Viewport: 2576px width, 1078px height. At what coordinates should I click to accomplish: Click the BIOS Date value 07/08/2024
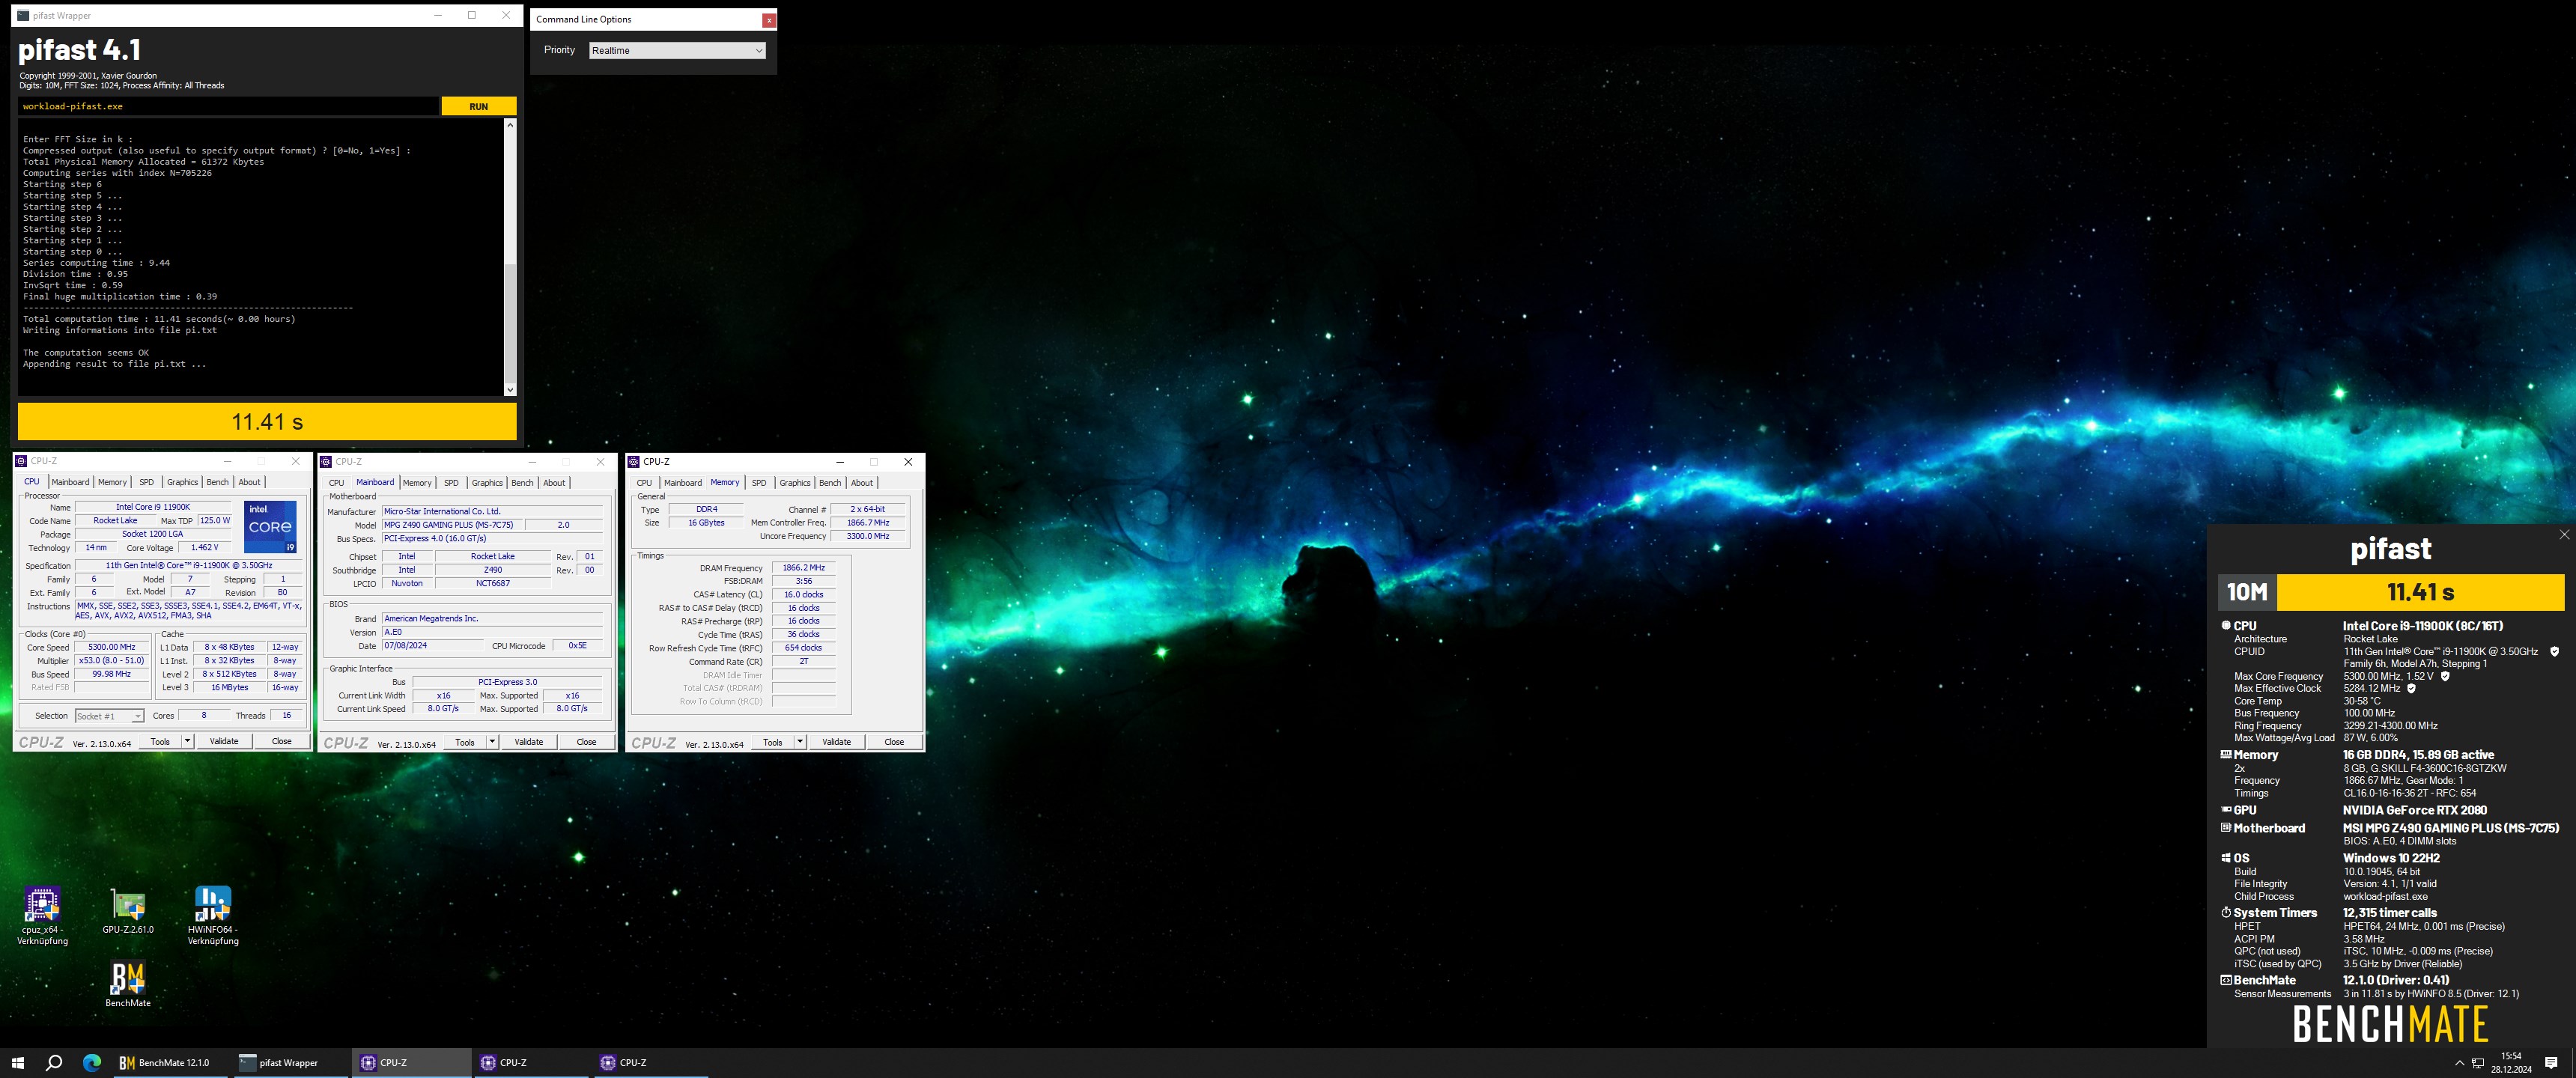(x=432, y=646)
